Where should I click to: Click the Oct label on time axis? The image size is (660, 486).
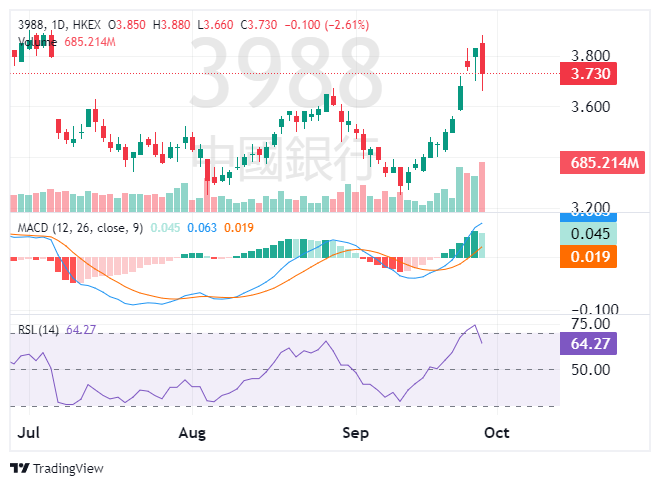tap(496, 433)
